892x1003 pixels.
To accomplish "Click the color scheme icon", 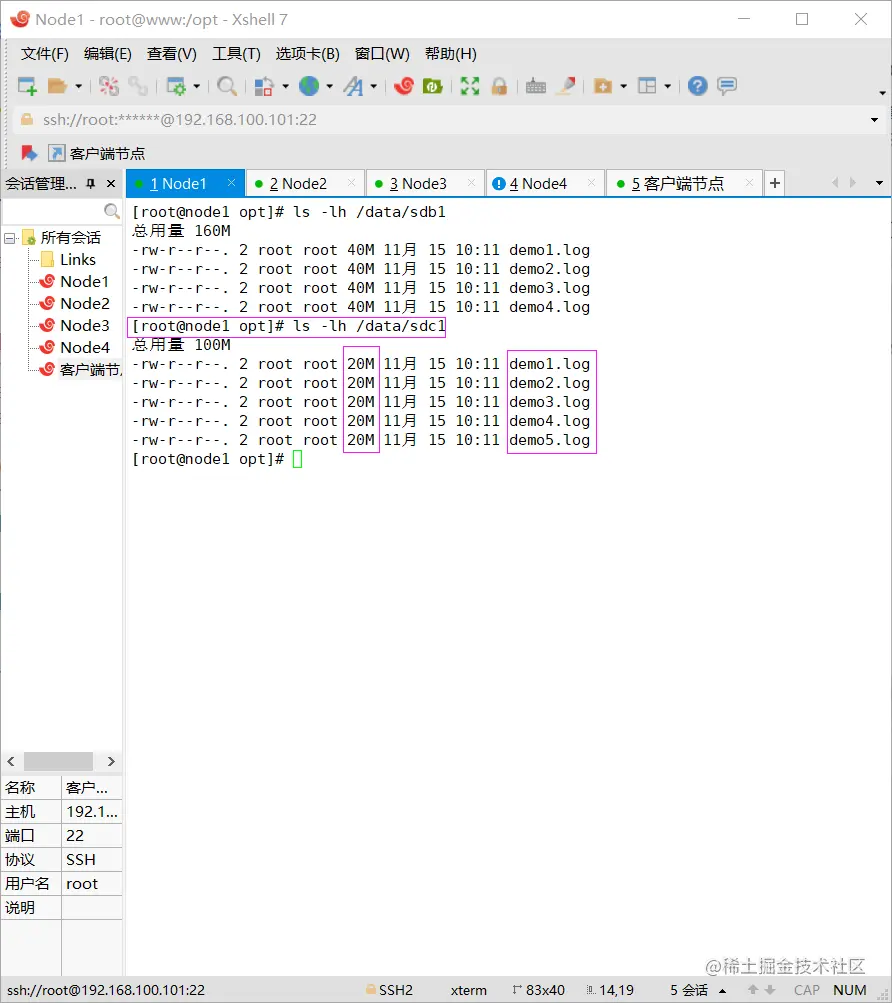I will click(x=264, y=86).
